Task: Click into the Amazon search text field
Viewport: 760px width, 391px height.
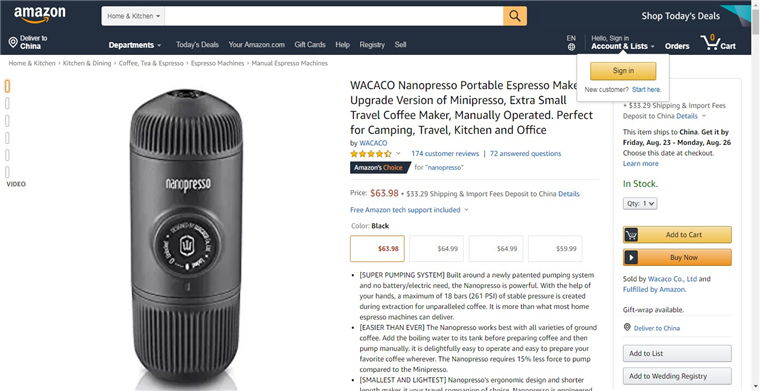Action: [334, 16]
